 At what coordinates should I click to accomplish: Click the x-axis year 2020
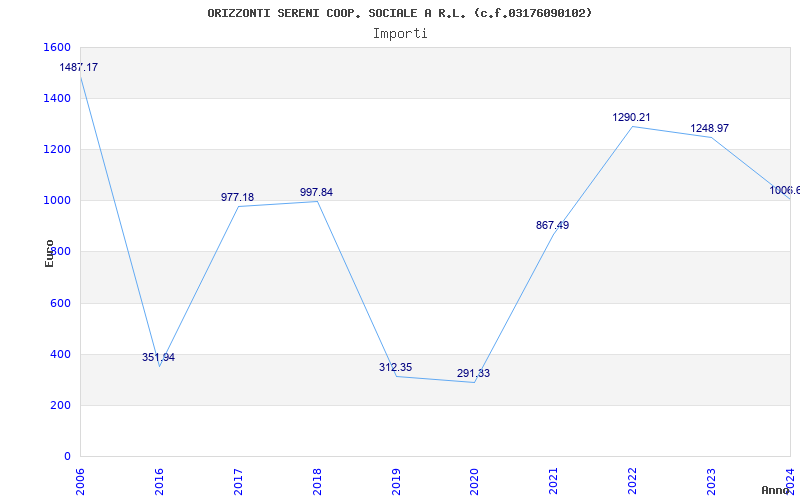point(474,481)
